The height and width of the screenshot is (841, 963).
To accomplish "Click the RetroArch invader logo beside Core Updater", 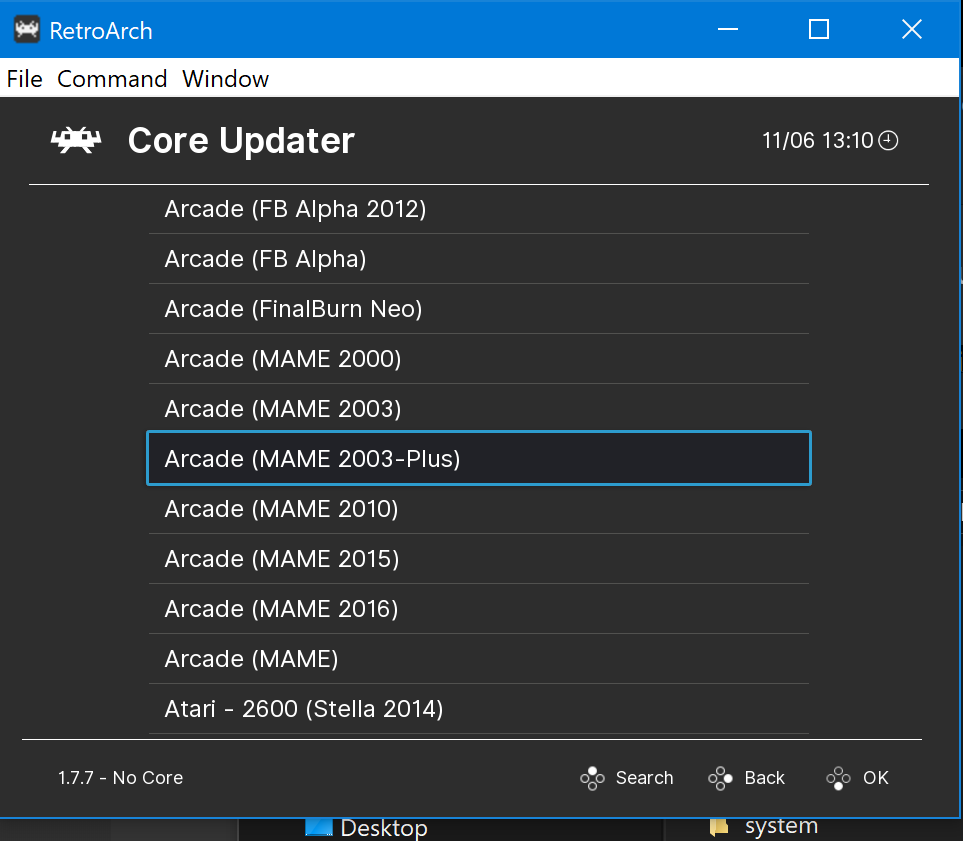I will pos(76,140).
